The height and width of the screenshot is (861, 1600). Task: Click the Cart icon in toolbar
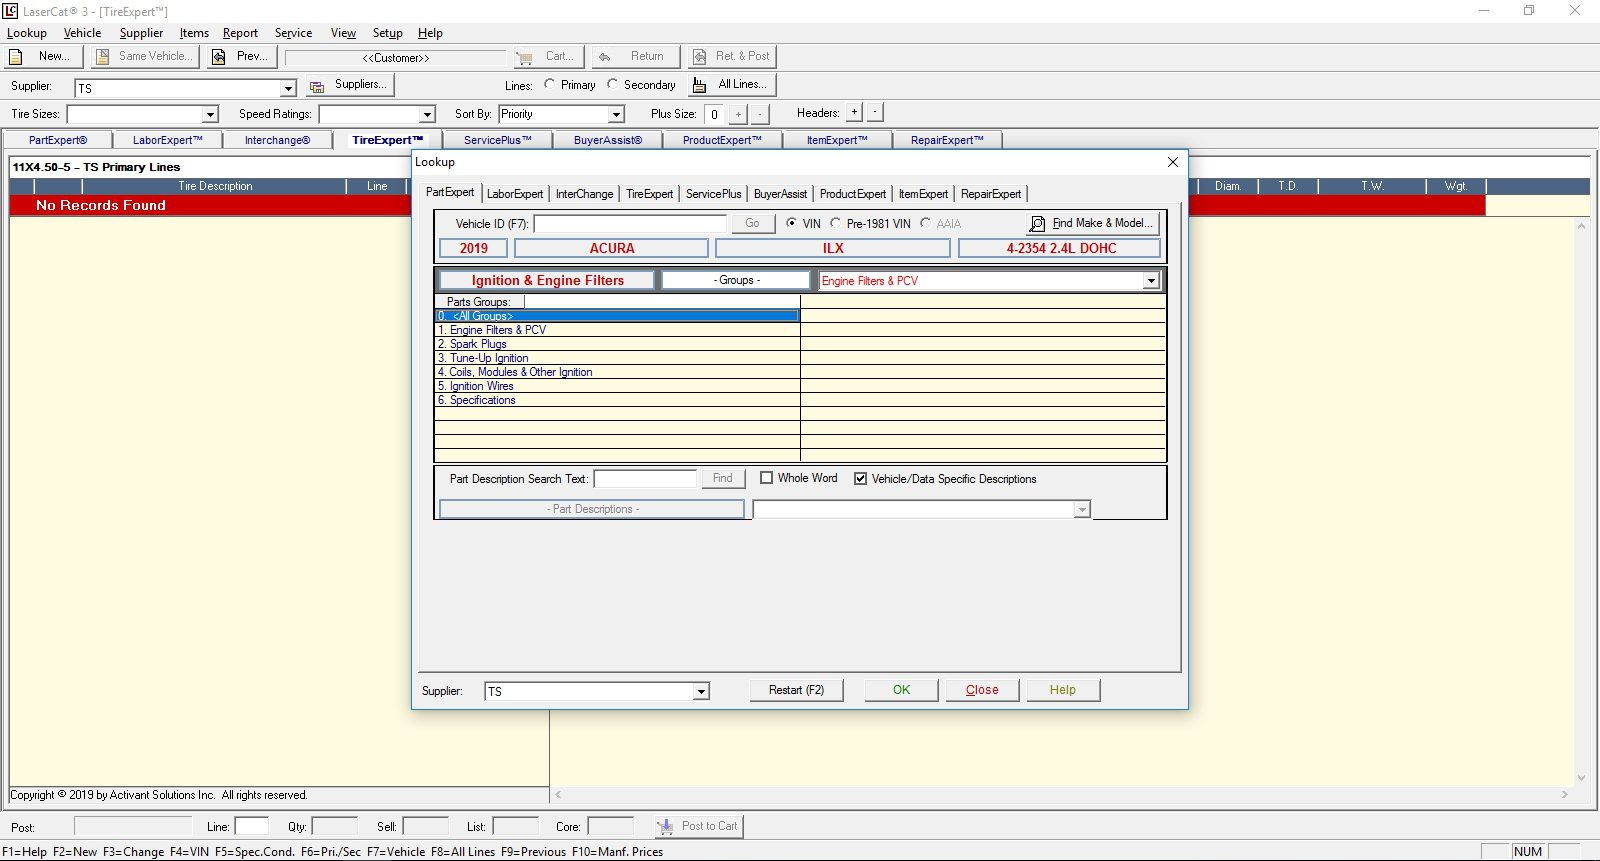point(524,57)
